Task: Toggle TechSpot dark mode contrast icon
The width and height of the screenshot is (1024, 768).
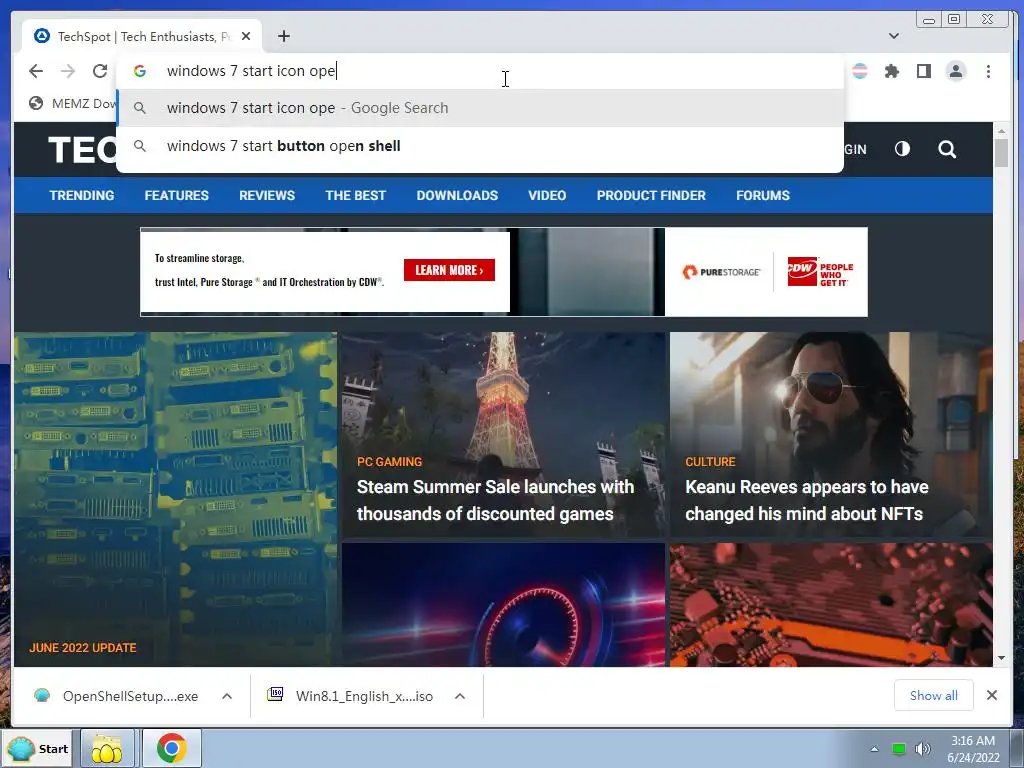Action: (x=902, y=149)
